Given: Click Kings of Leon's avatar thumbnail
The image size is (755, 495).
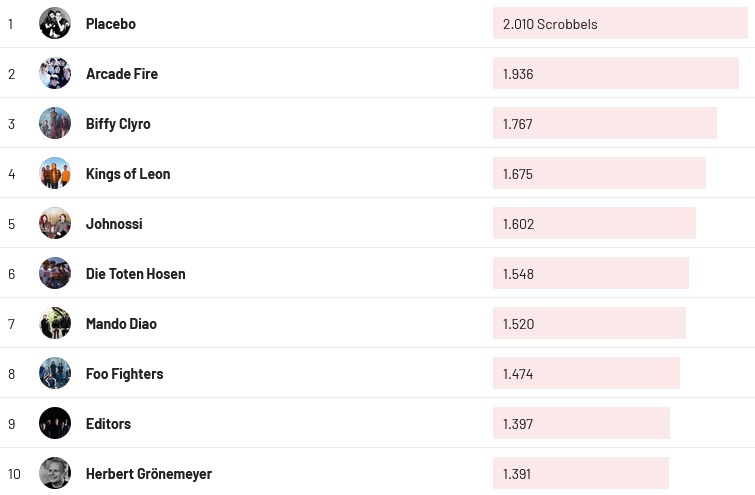Looking at the screenshot, I should 55,173.
